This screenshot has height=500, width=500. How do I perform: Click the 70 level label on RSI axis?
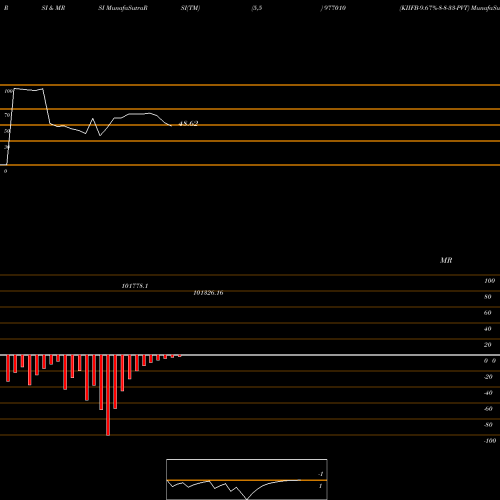click(7, 115)
